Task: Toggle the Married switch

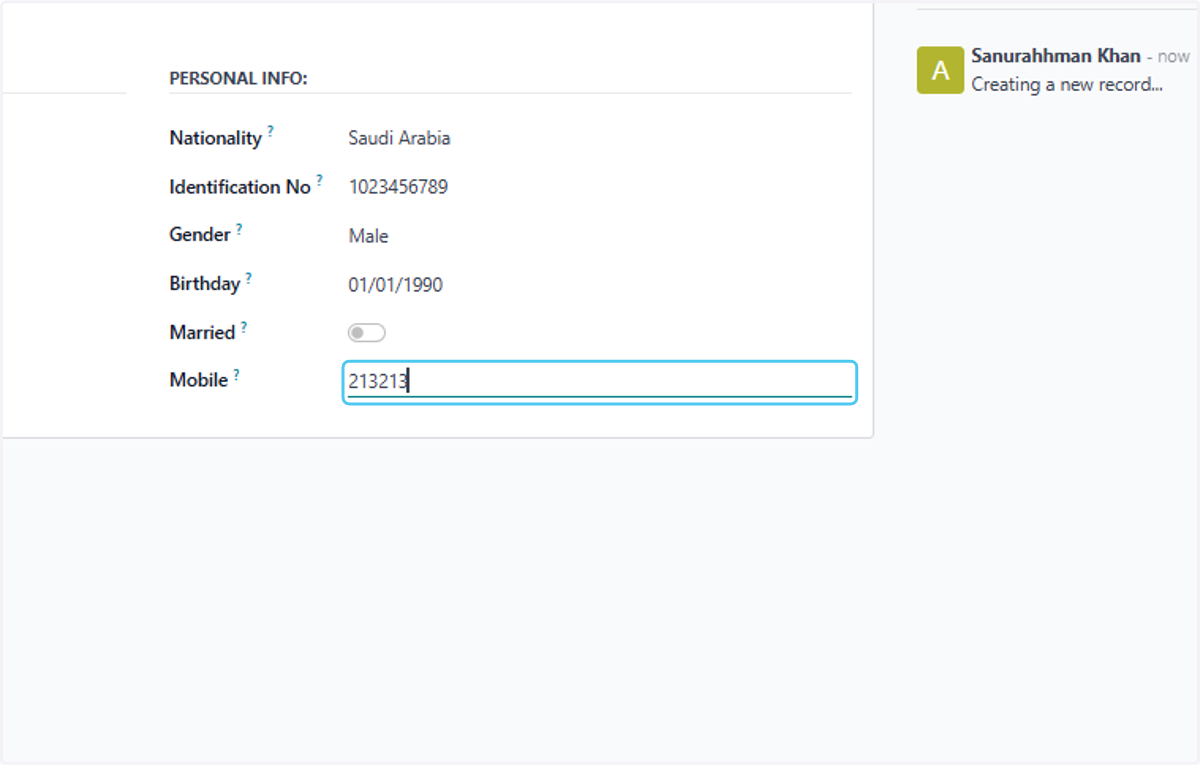Action: point(366,333)
